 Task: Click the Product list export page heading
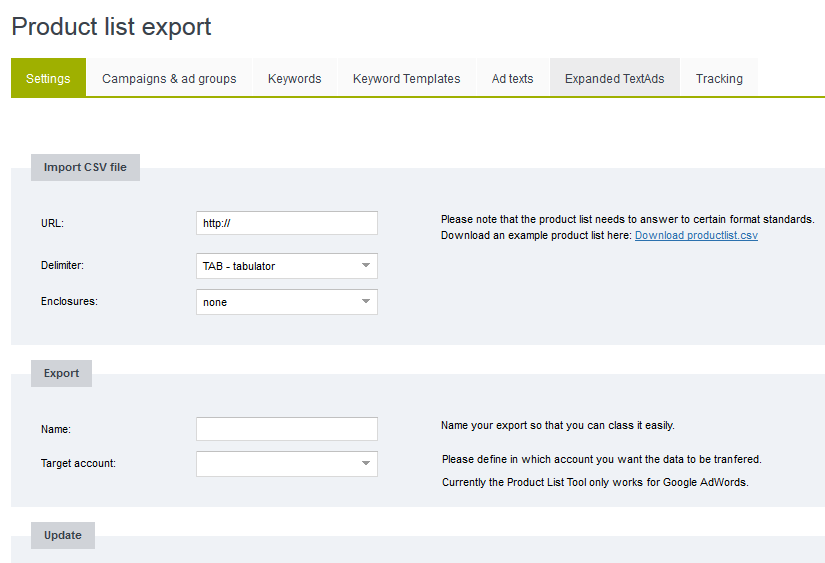111,27
